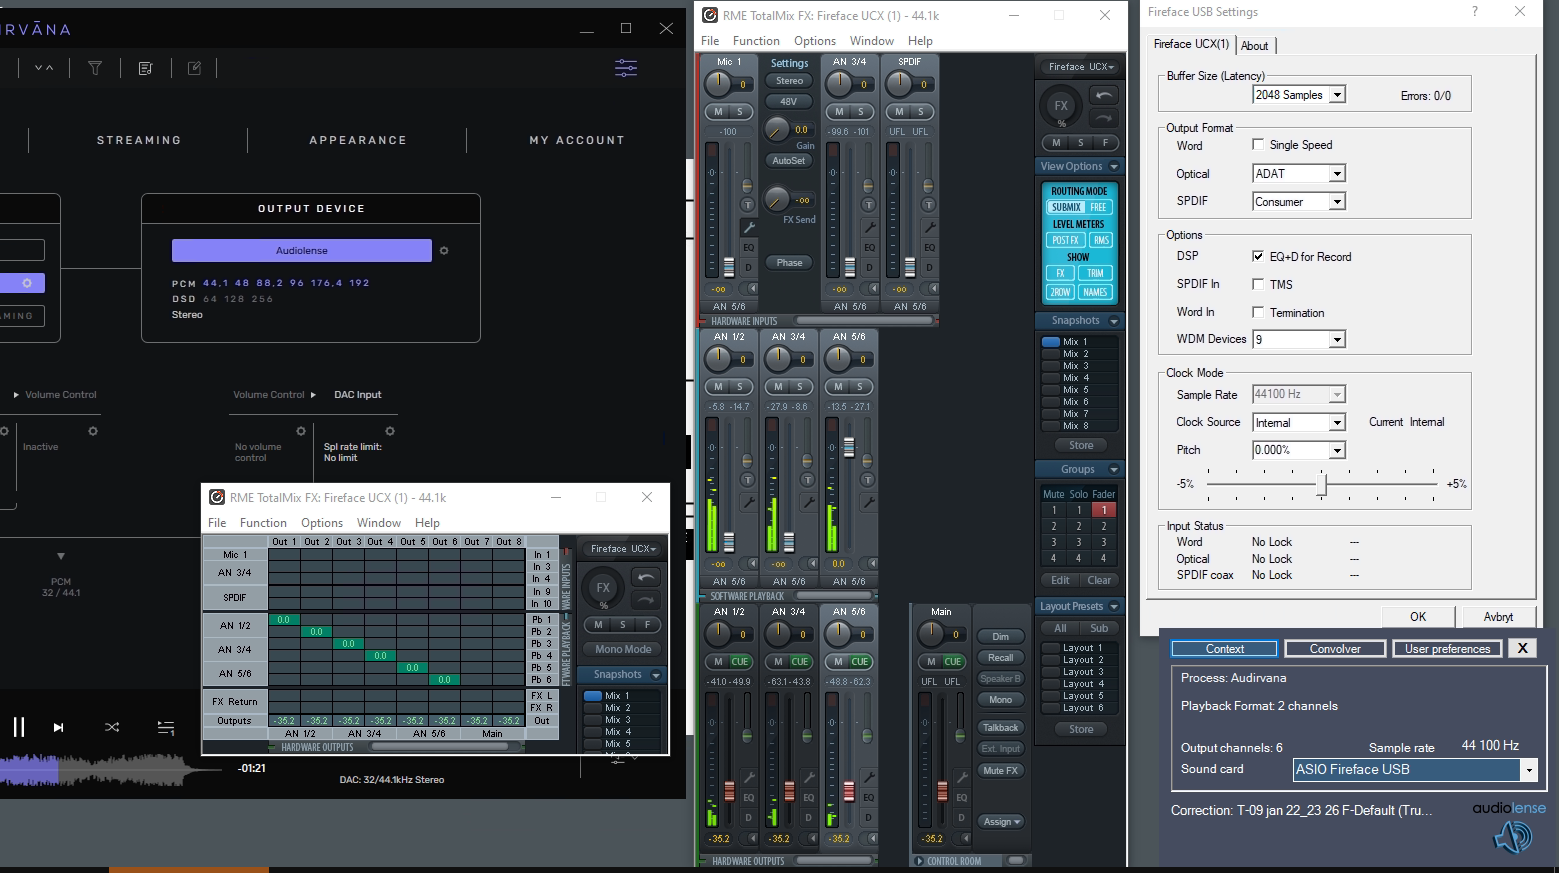1559x873 pixels.
Task: Open the Optical ADAT format dropdown
Action: [1299, 173]
